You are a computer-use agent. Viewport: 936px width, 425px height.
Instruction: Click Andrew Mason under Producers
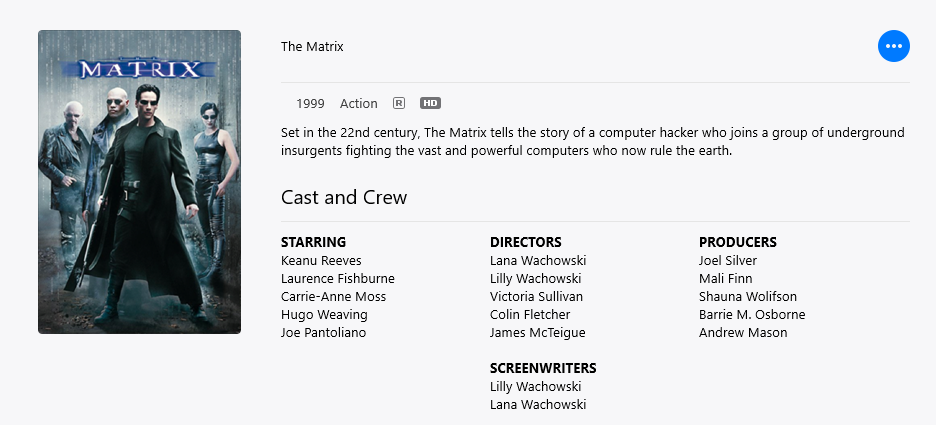point(743,332)
